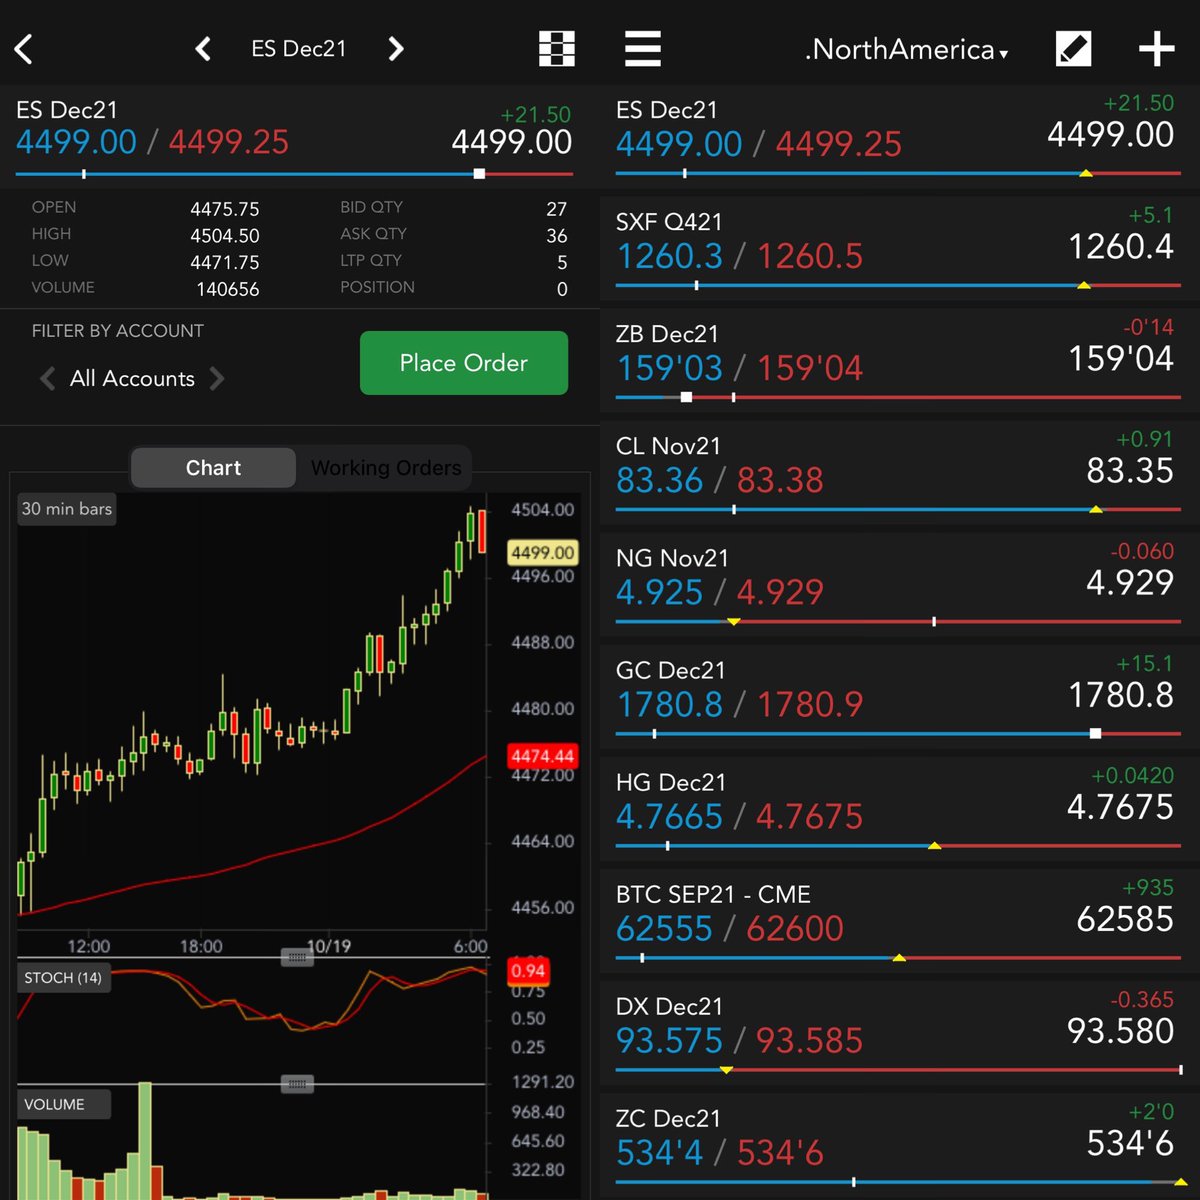This screenshot has width=1200, height=1200.
Task: Open the grid layout icon
Action: [x=557, y=49]
